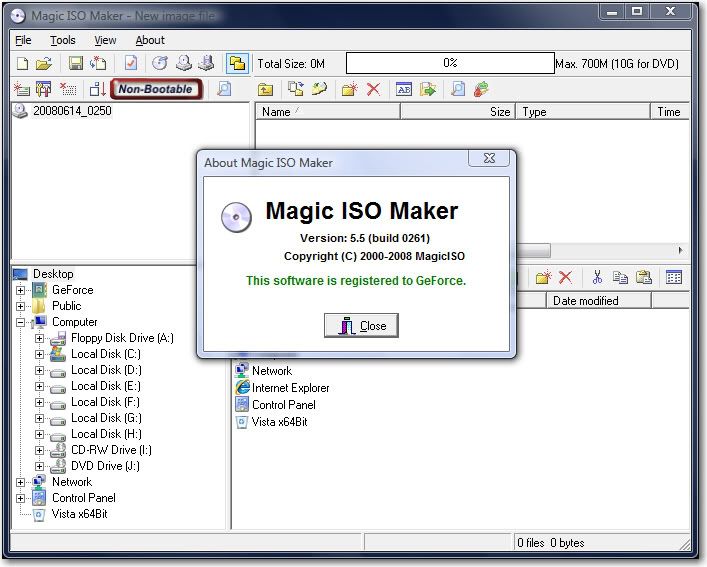
Task: Save the image with the floppy disk icon
Action: pos(76,63)
